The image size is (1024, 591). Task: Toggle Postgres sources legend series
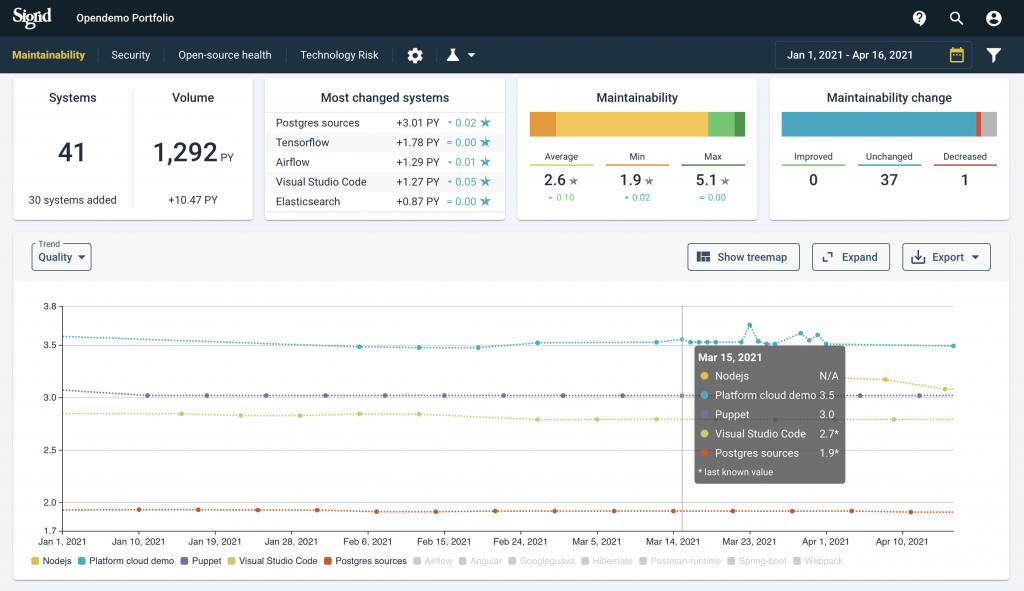pos(365,561)
